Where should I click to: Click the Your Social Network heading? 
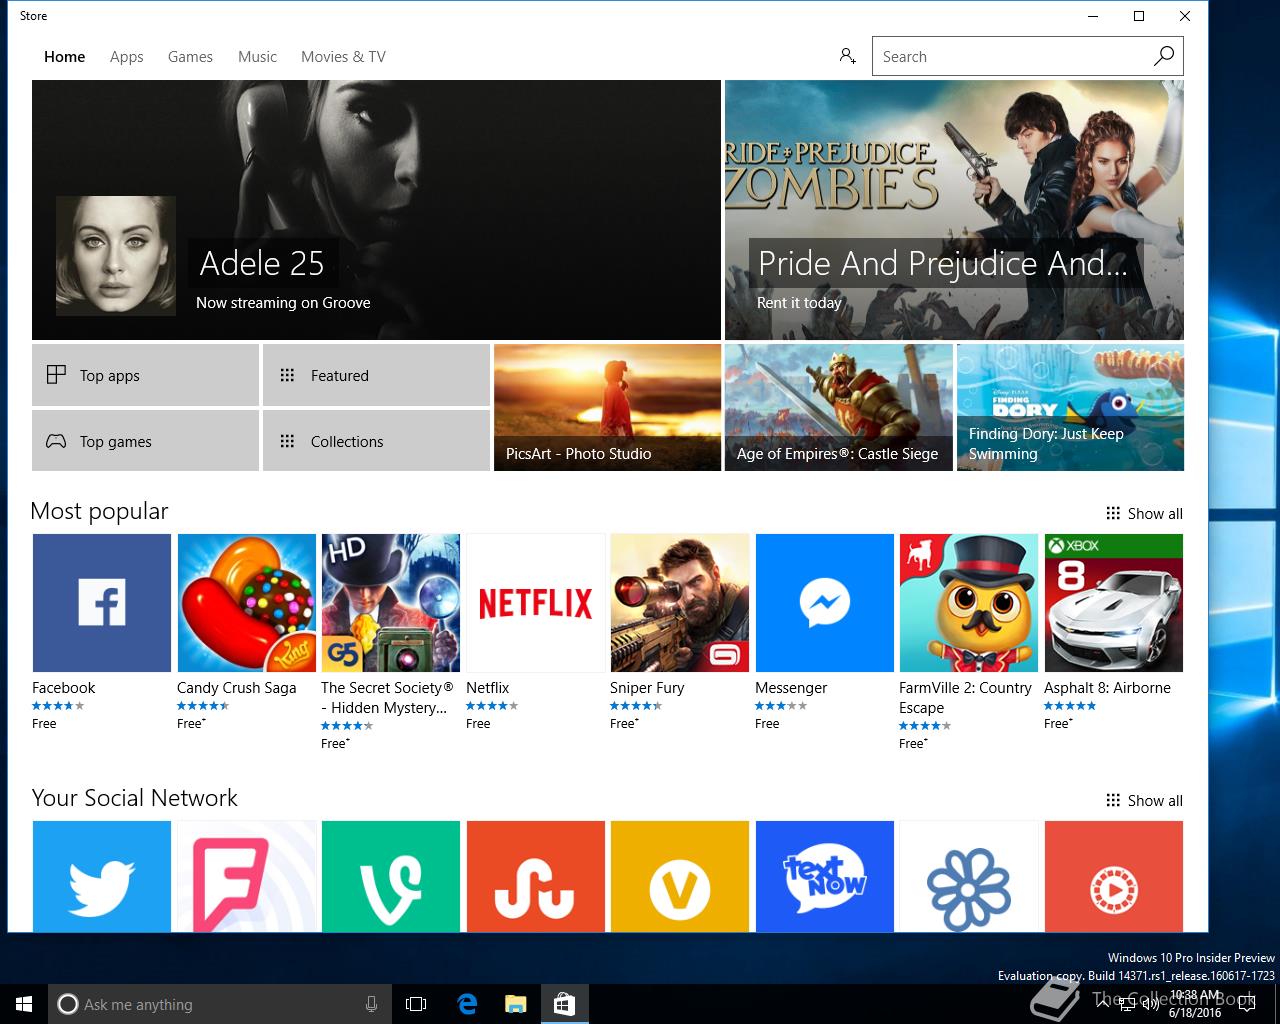[134, 797]
